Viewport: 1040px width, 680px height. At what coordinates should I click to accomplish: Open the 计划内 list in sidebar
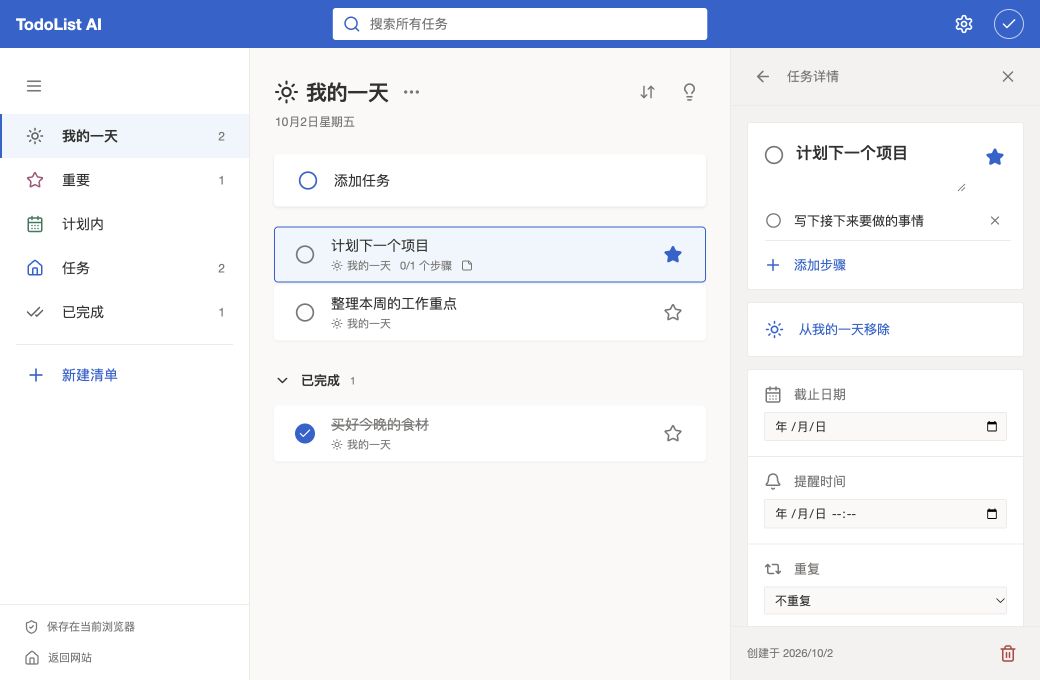(x=125, y=224)
